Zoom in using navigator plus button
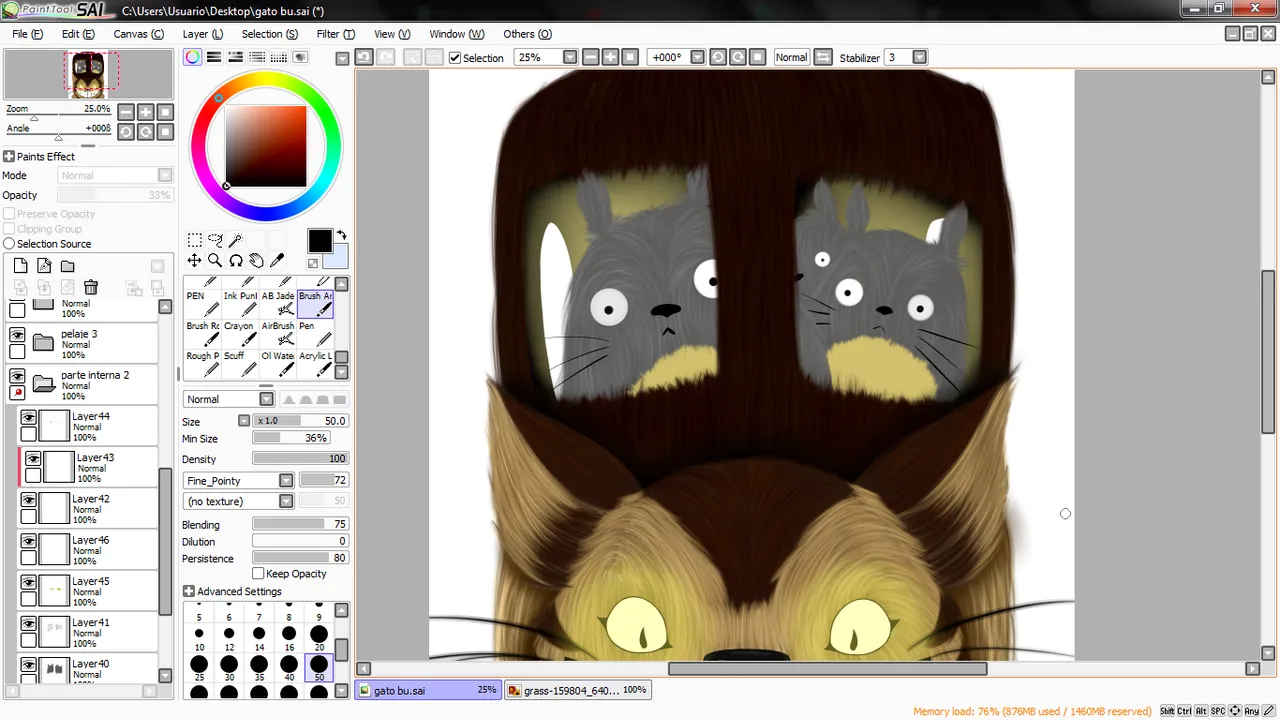Screen dimensions: 1280x720 (x=146, y=112)
